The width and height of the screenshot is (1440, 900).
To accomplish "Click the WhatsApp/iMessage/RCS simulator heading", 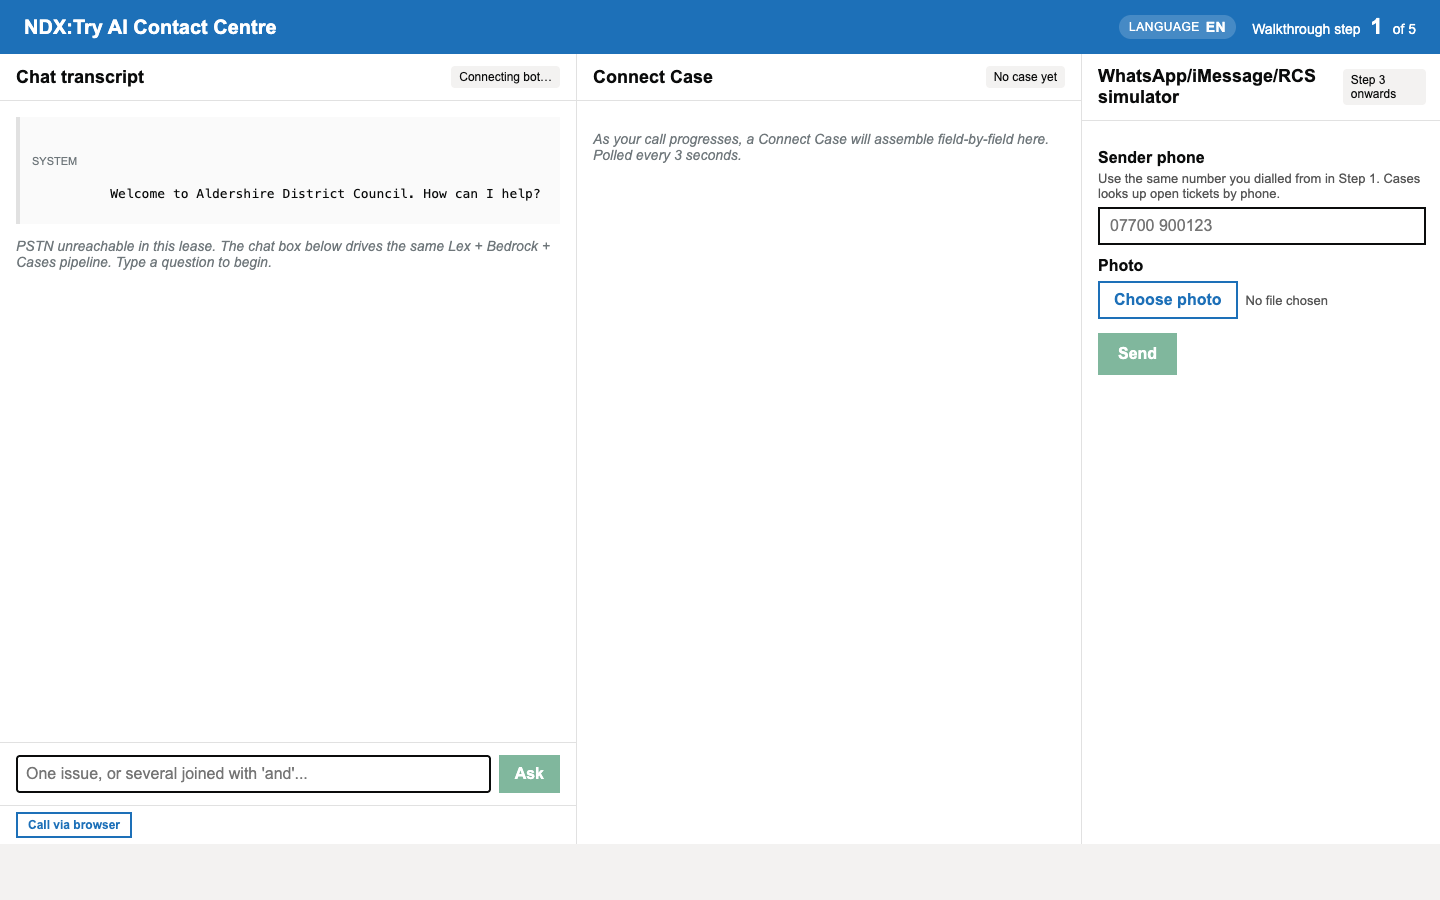I will pos(1207,87).
